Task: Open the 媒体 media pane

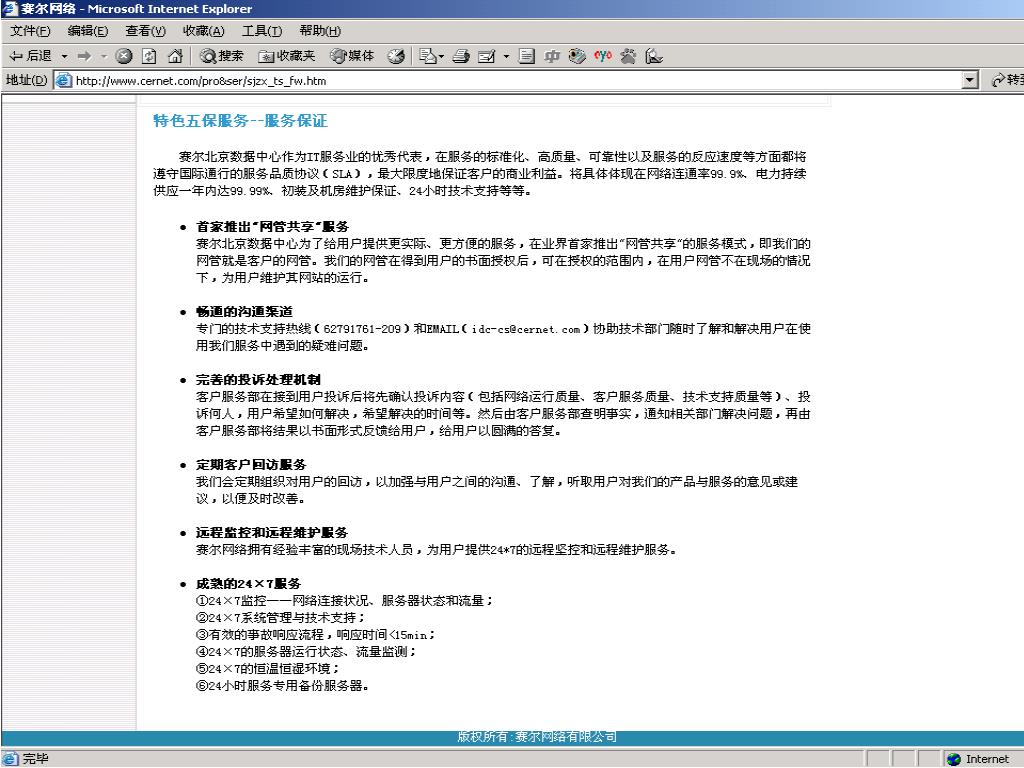Action: [x=352, y=56]
